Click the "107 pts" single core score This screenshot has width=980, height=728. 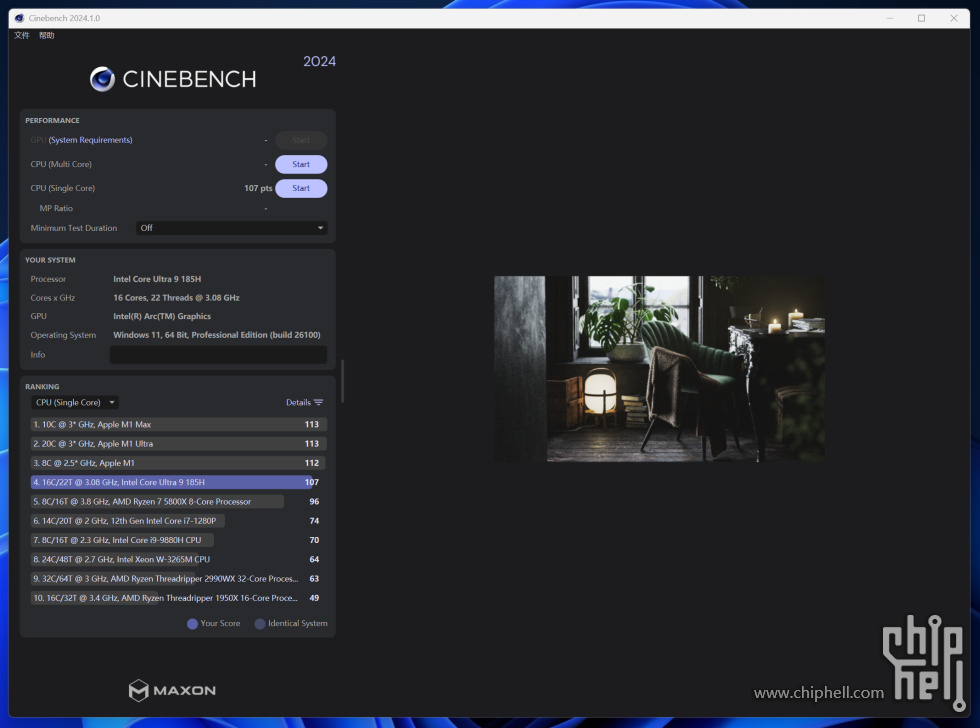258,188
